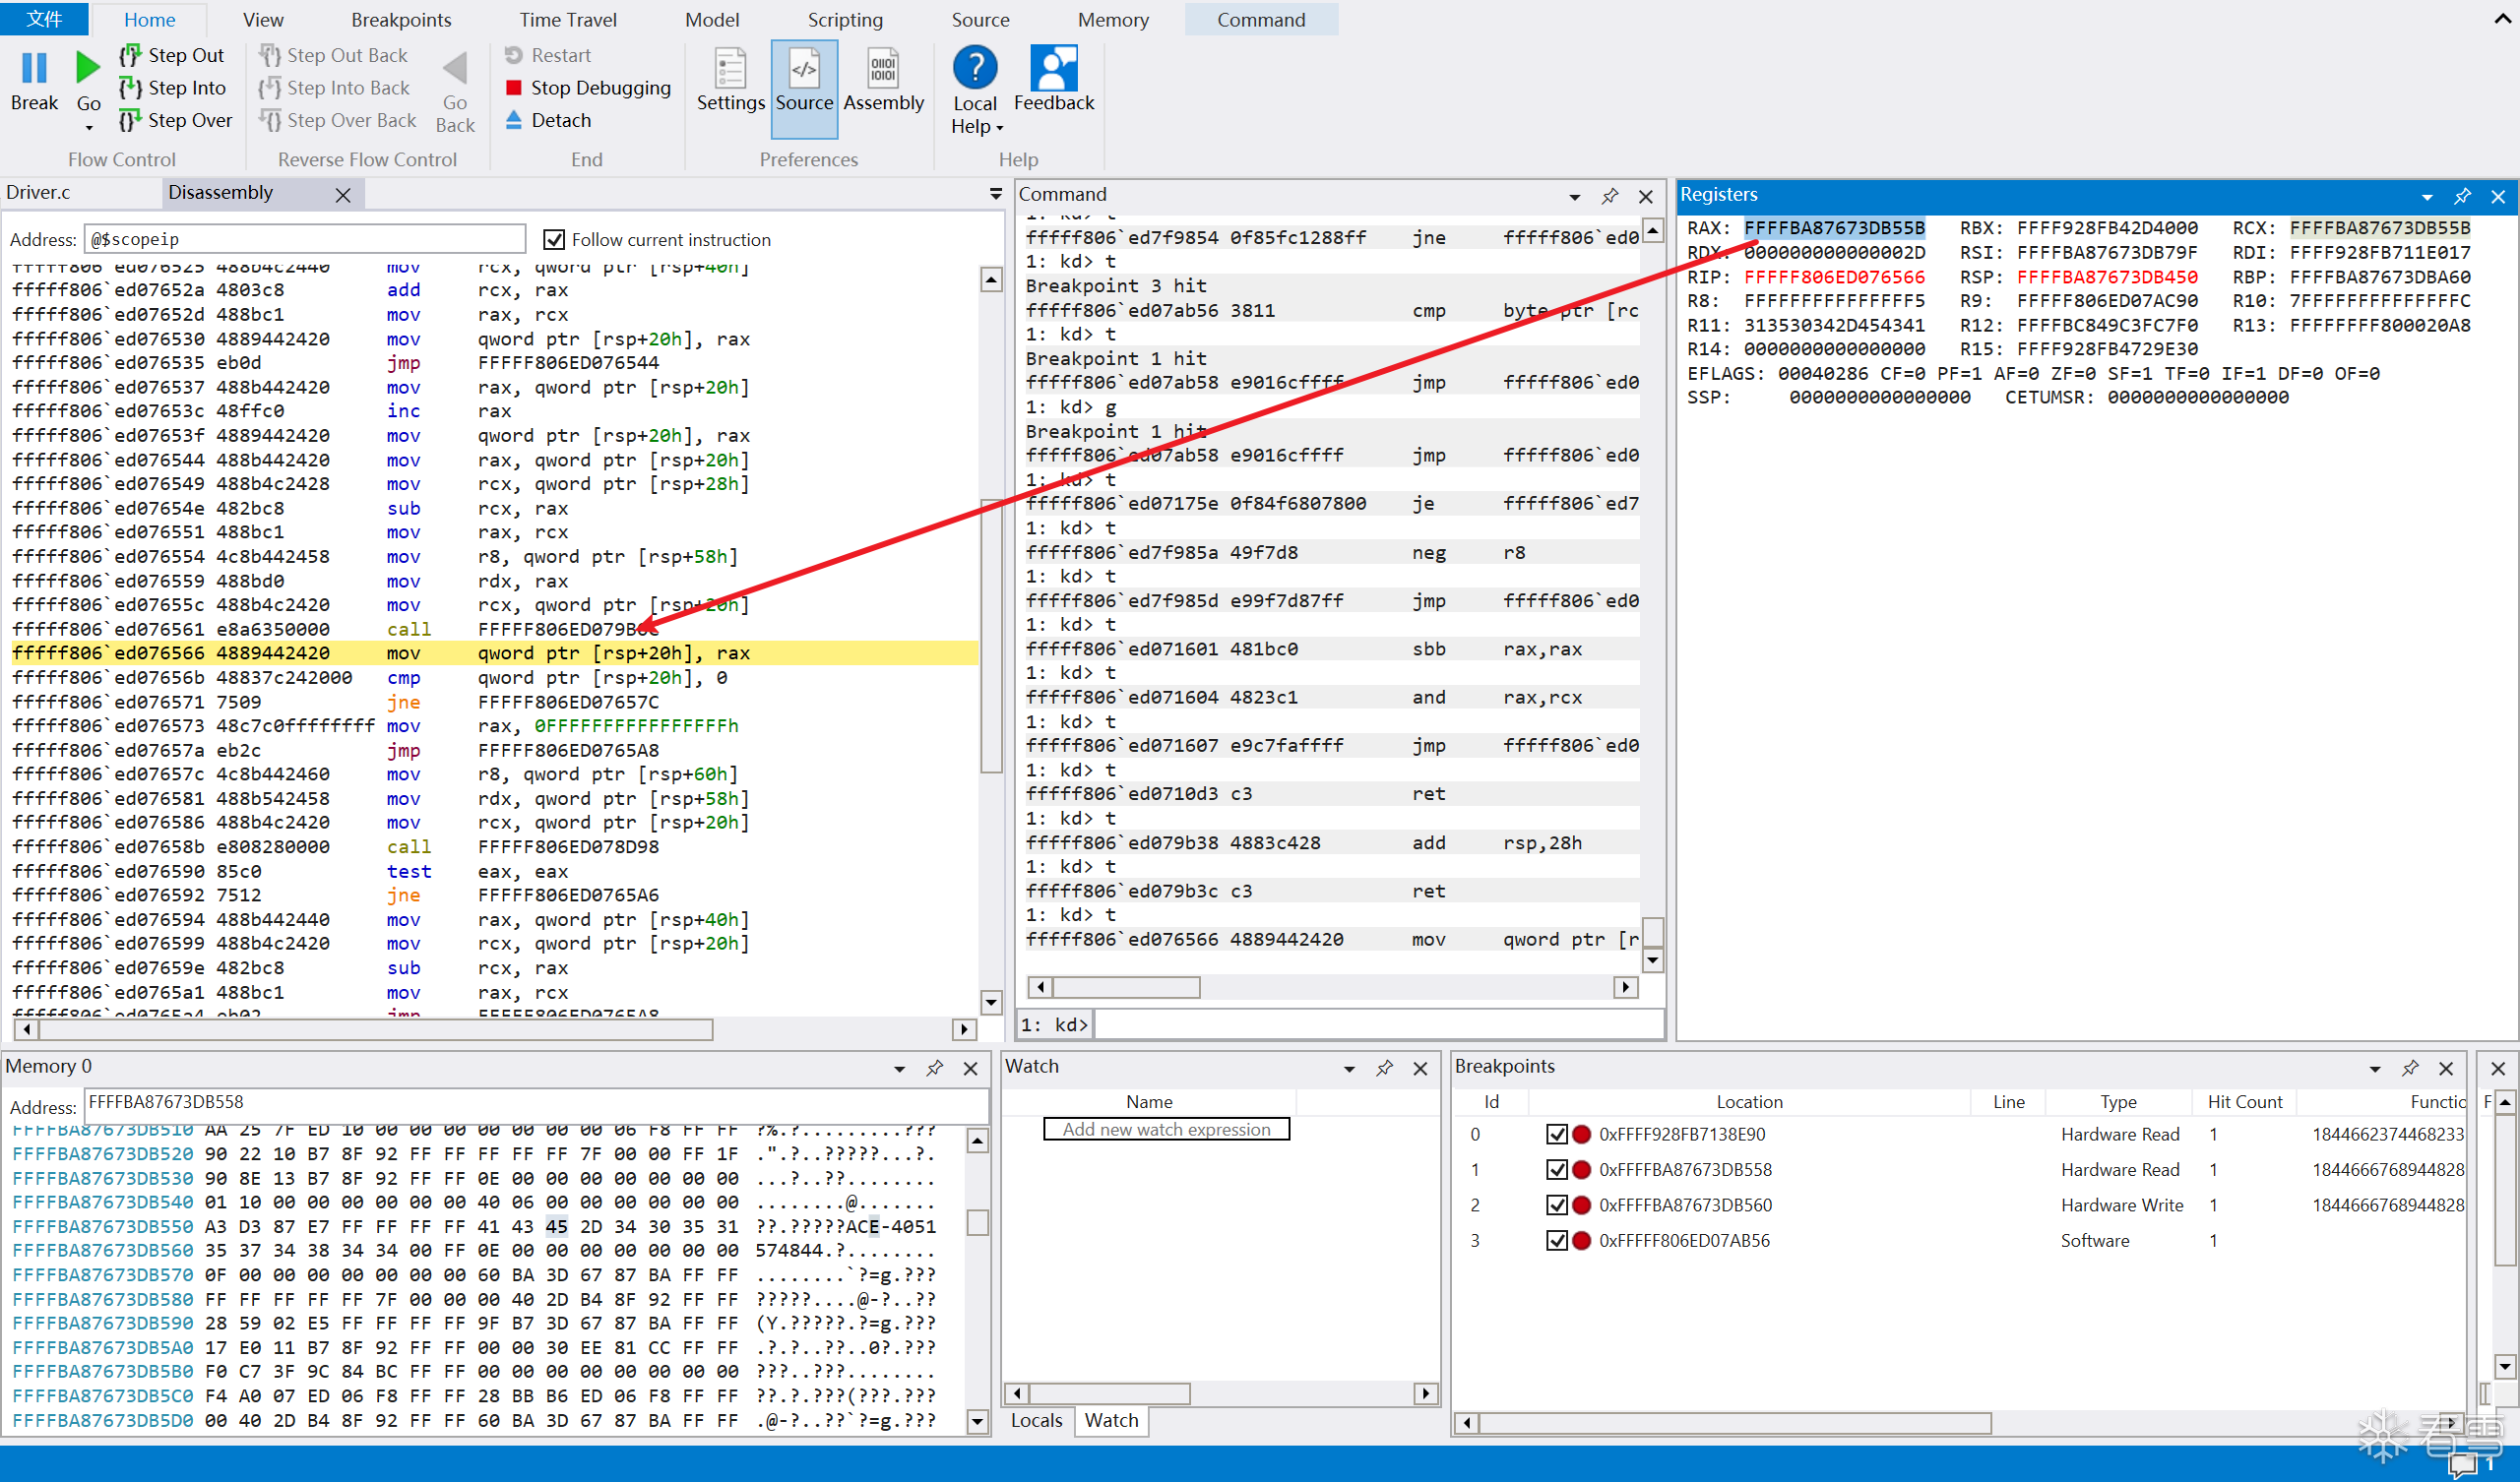2520x1482 pixels.
Task: Click Add new watch expression field
Action: pyautogui.click(x=1166, y=1129)
